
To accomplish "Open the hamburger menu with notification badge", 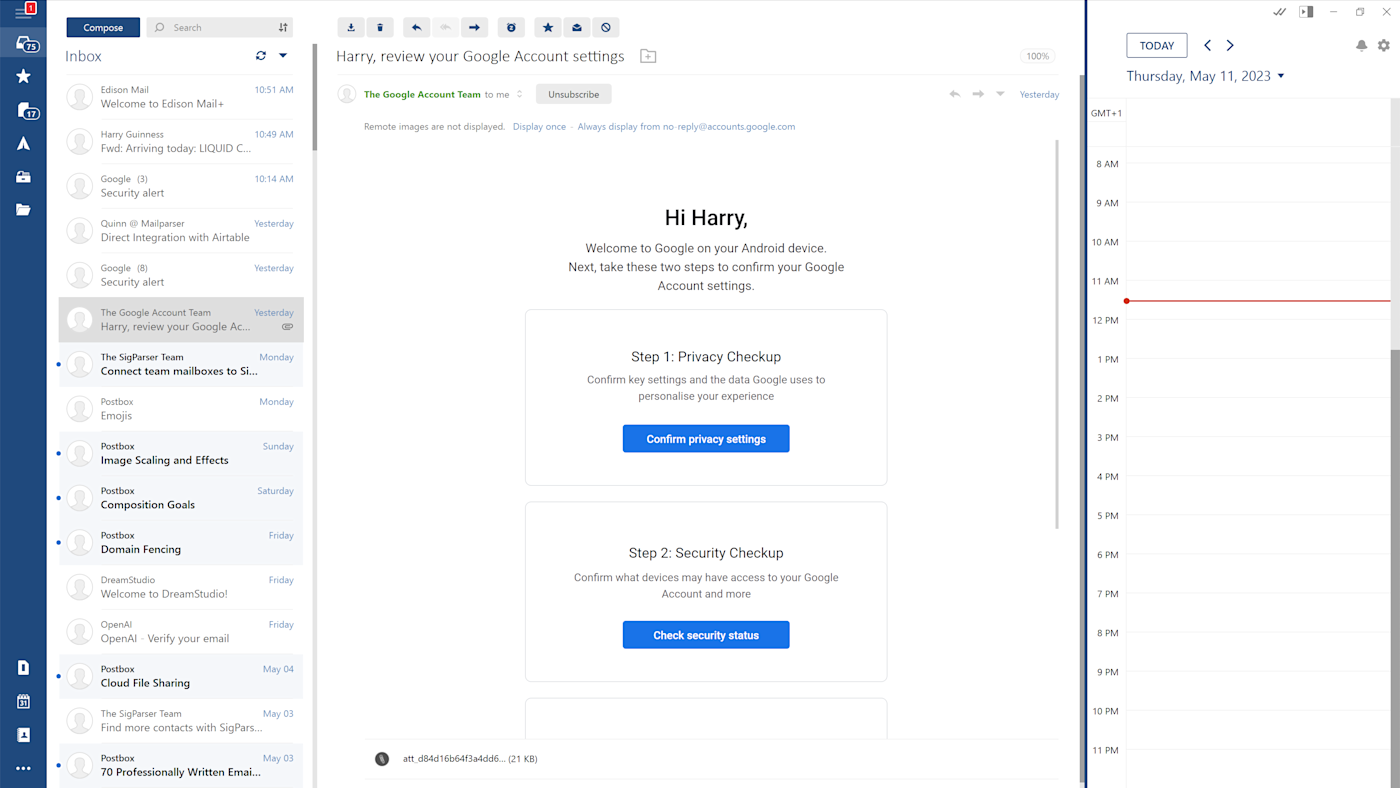I will (x=24, y=11).
